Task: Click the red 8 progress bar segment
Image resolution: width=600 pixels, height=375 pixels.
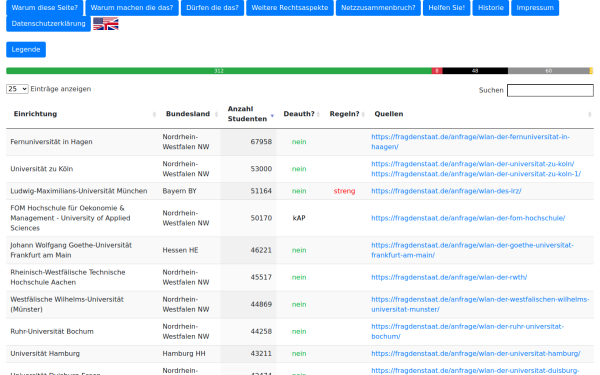Action: (x=437, y=71)
